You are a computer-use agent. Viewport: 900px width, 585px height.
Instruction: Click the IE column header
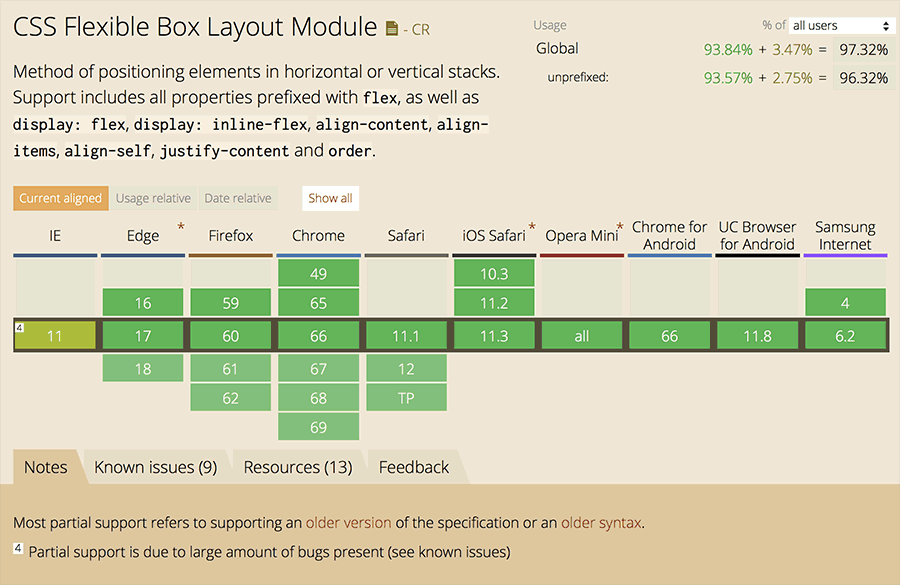tap(55, 235)
